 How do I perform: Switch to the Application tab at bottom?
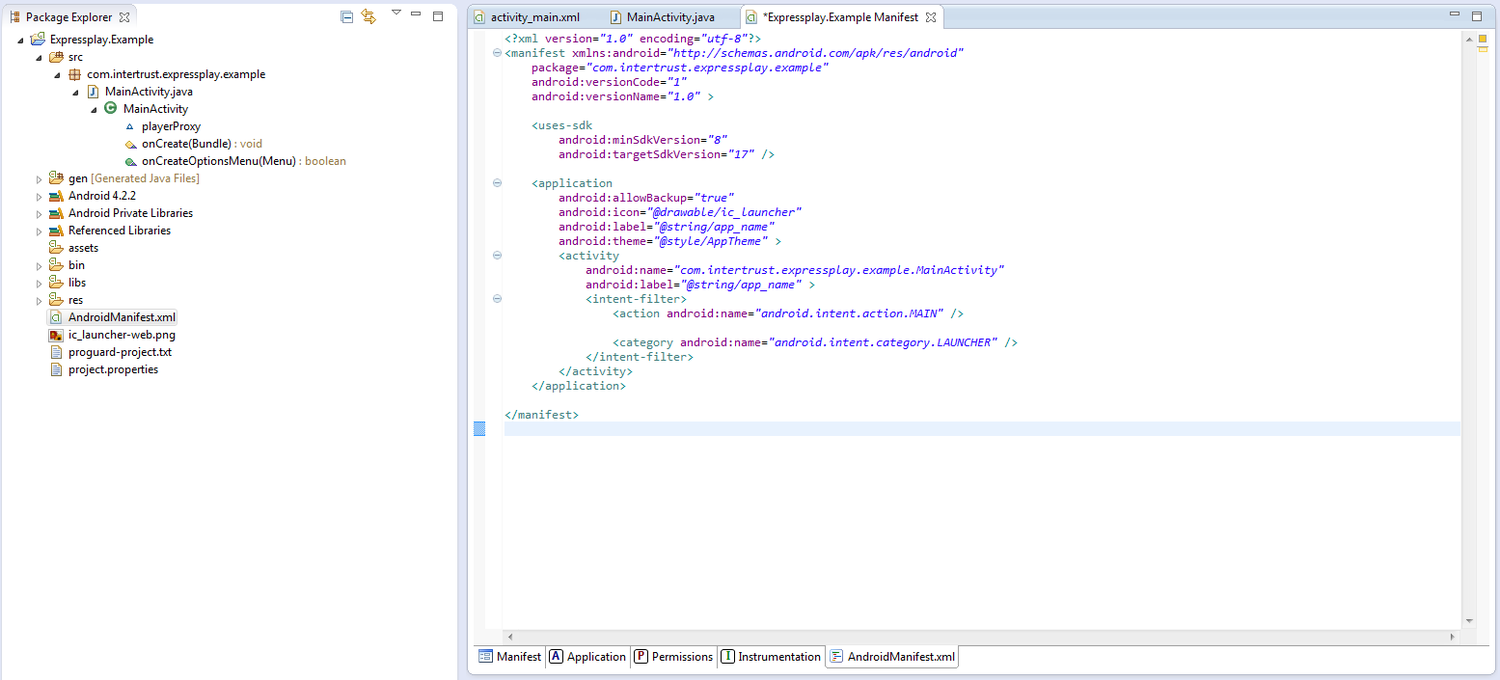[587, 657]
